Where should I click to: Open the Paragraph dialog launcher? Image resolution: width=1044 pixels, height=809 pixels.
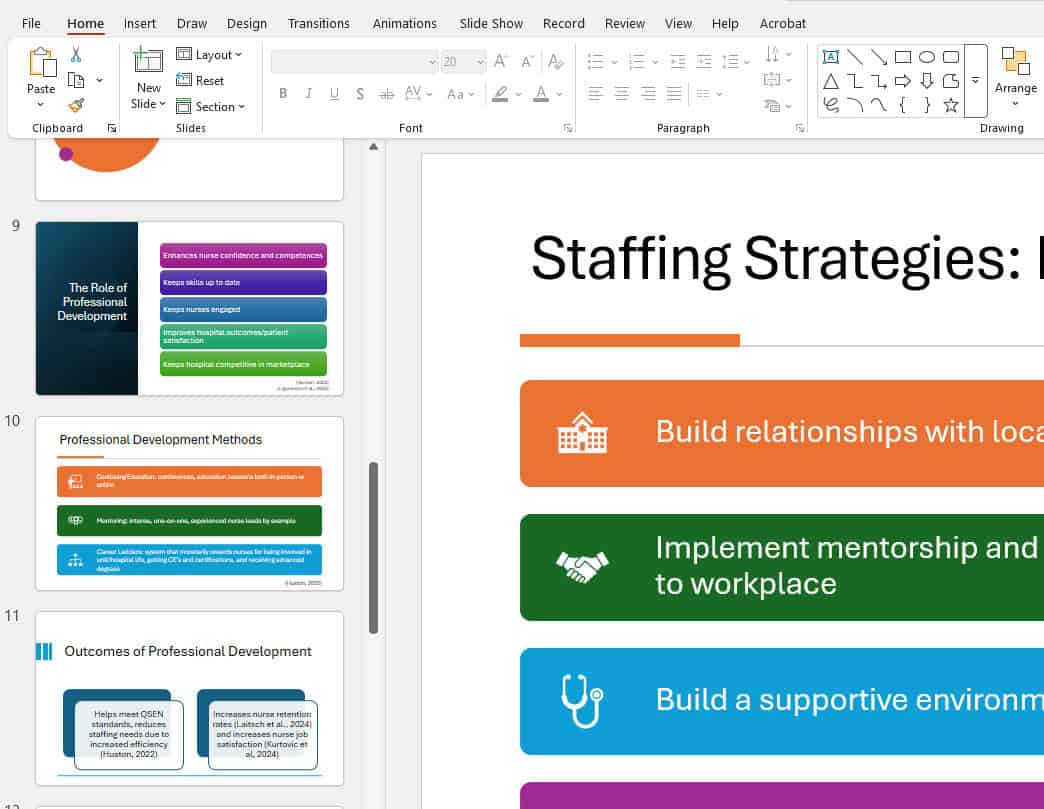(800, 128)
